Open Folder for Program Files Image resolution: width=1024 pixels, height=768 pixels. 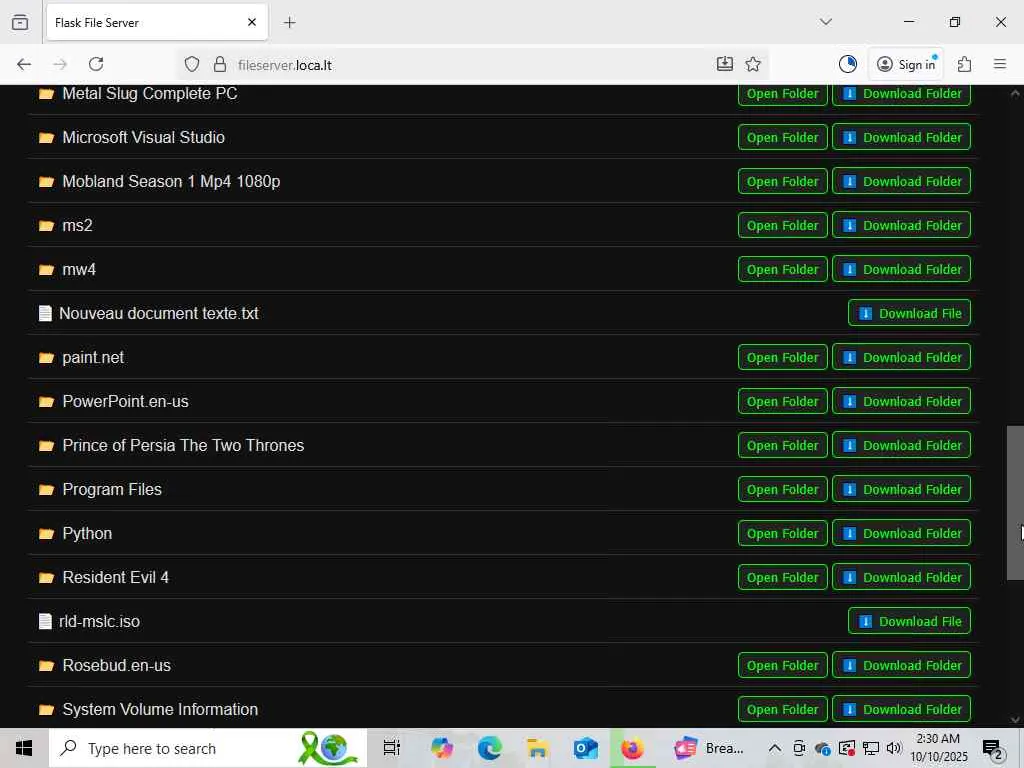tap(782, 489)
